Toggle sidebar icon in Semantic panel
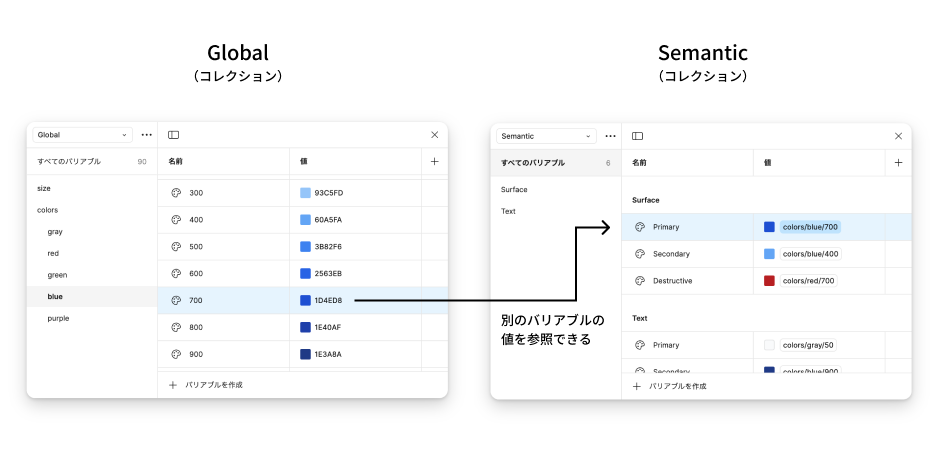940x460 pixels. coord(638,136)
